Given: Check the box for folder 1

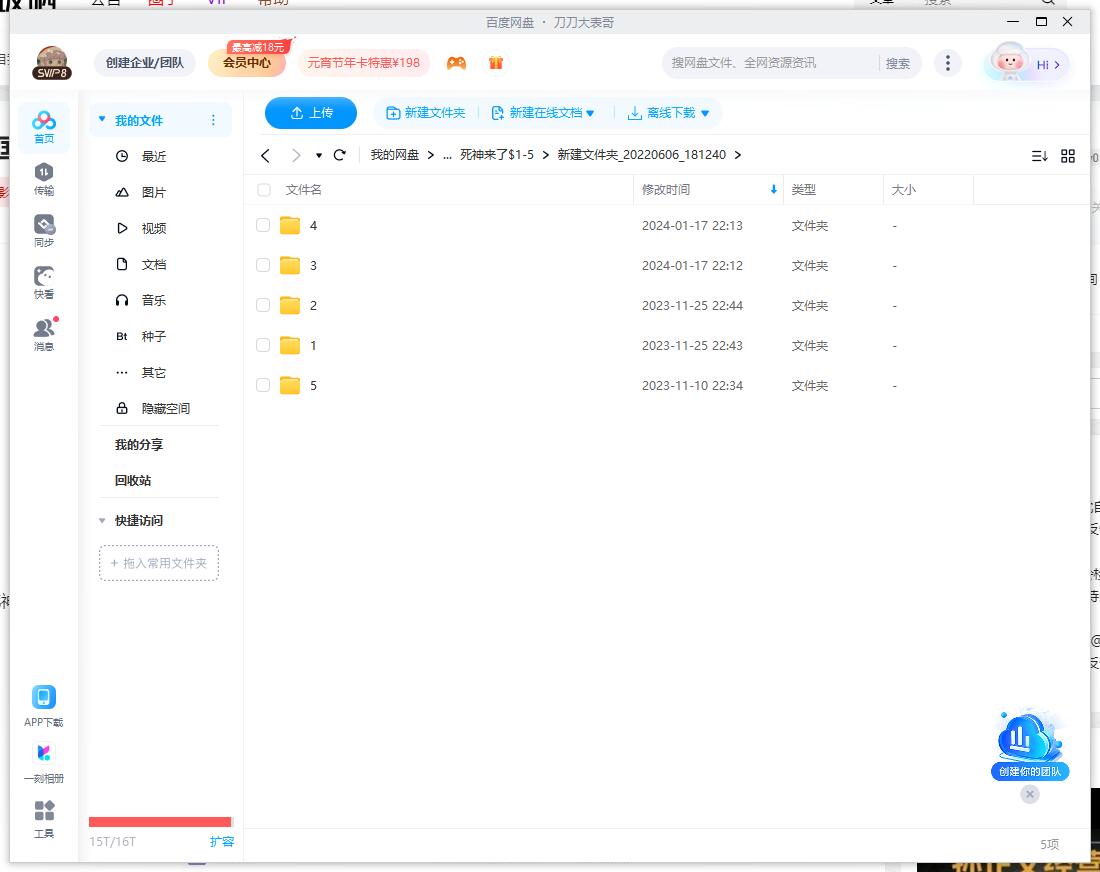Looking at the screenshot, I should (263, 345).
